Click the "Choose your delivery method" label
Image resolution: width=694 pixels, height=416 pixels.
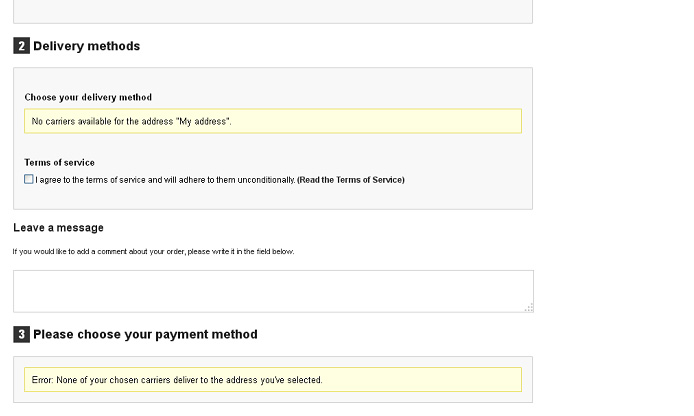point(88,97)
